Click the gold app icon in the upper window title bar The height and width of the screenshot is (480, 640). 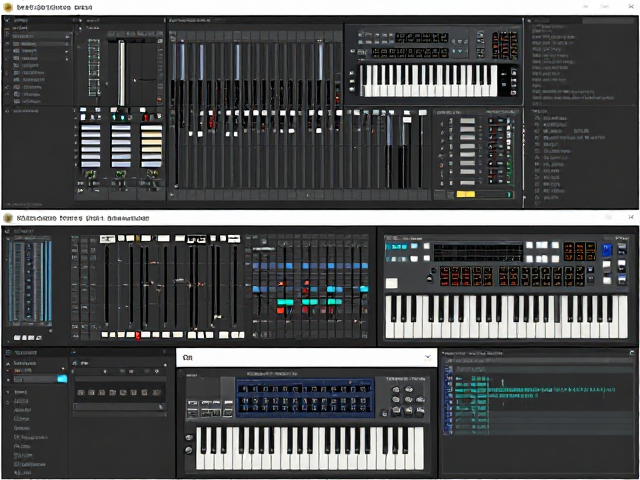[8, 7]
